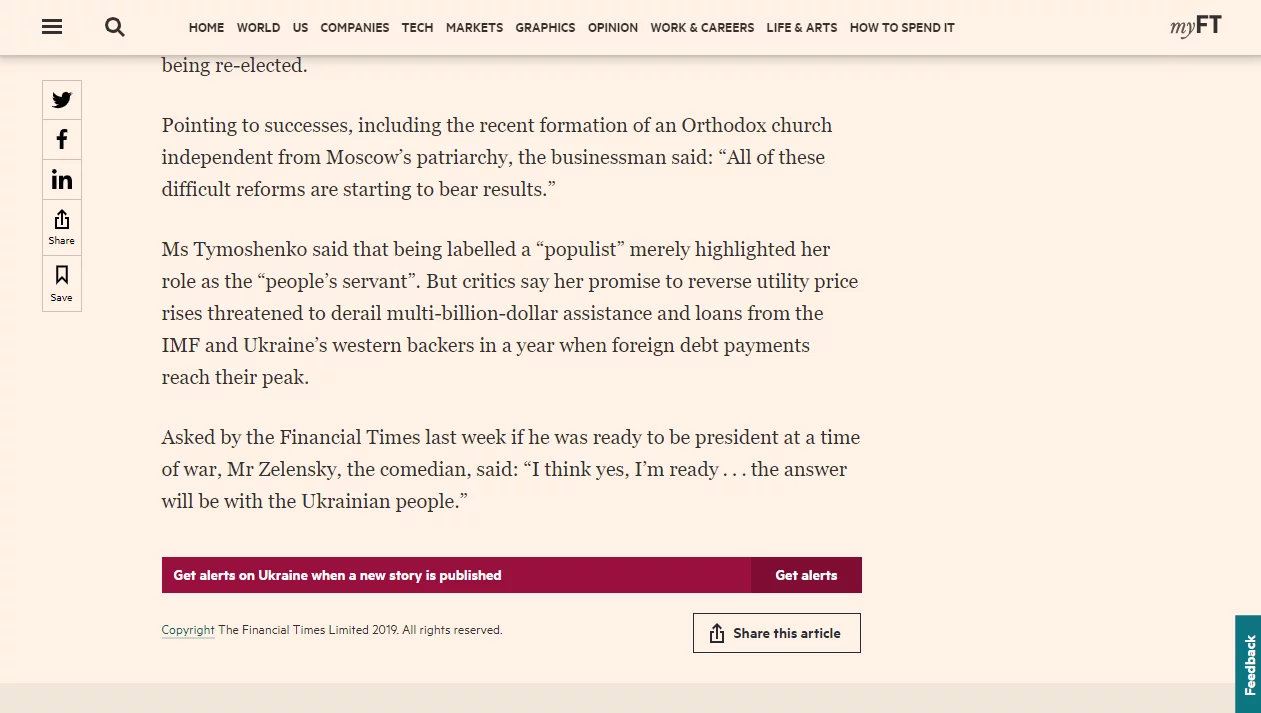Open the Companies section
Screen dimensions: 1261x713
(x=355, y=28)
